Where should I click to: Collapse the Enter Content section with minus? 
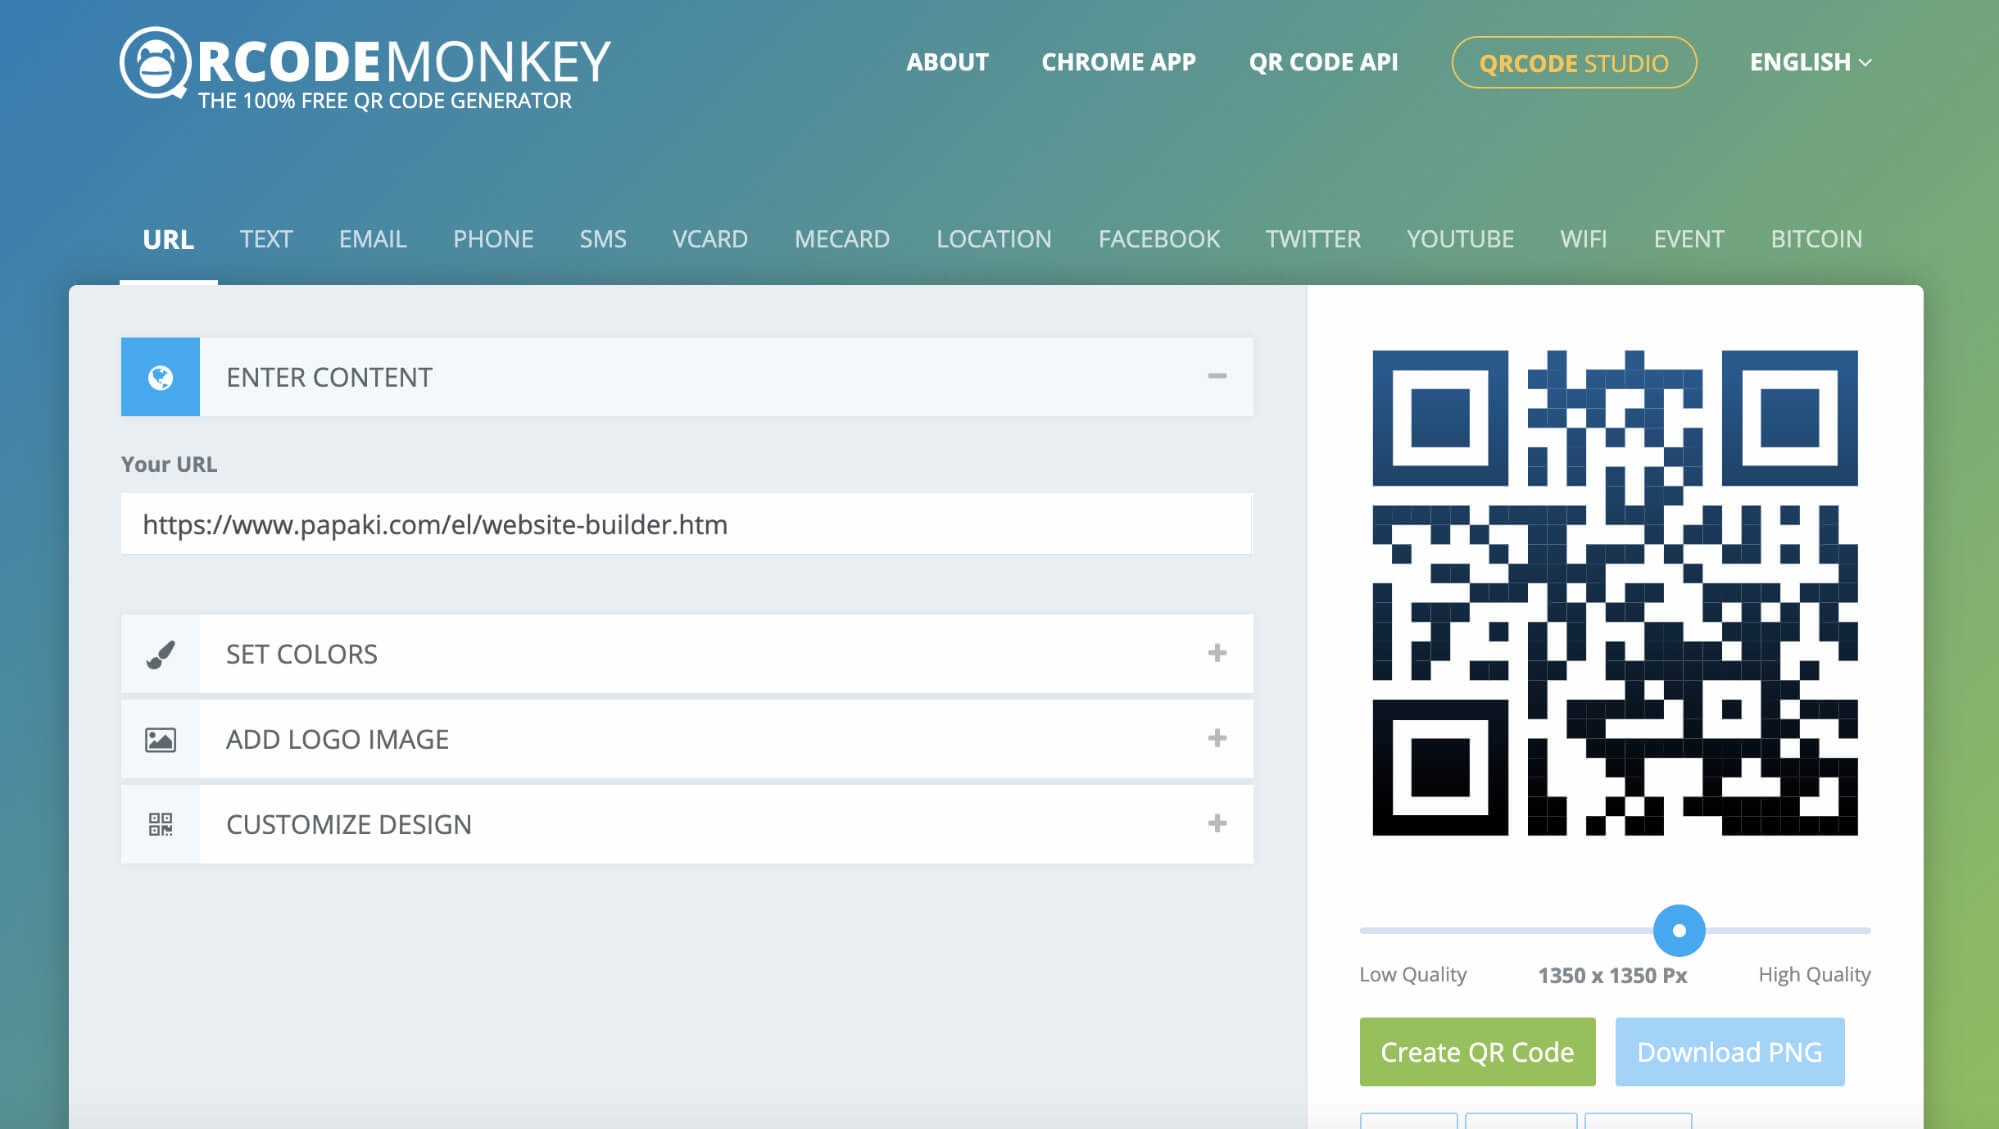[x=1216, y=376]
